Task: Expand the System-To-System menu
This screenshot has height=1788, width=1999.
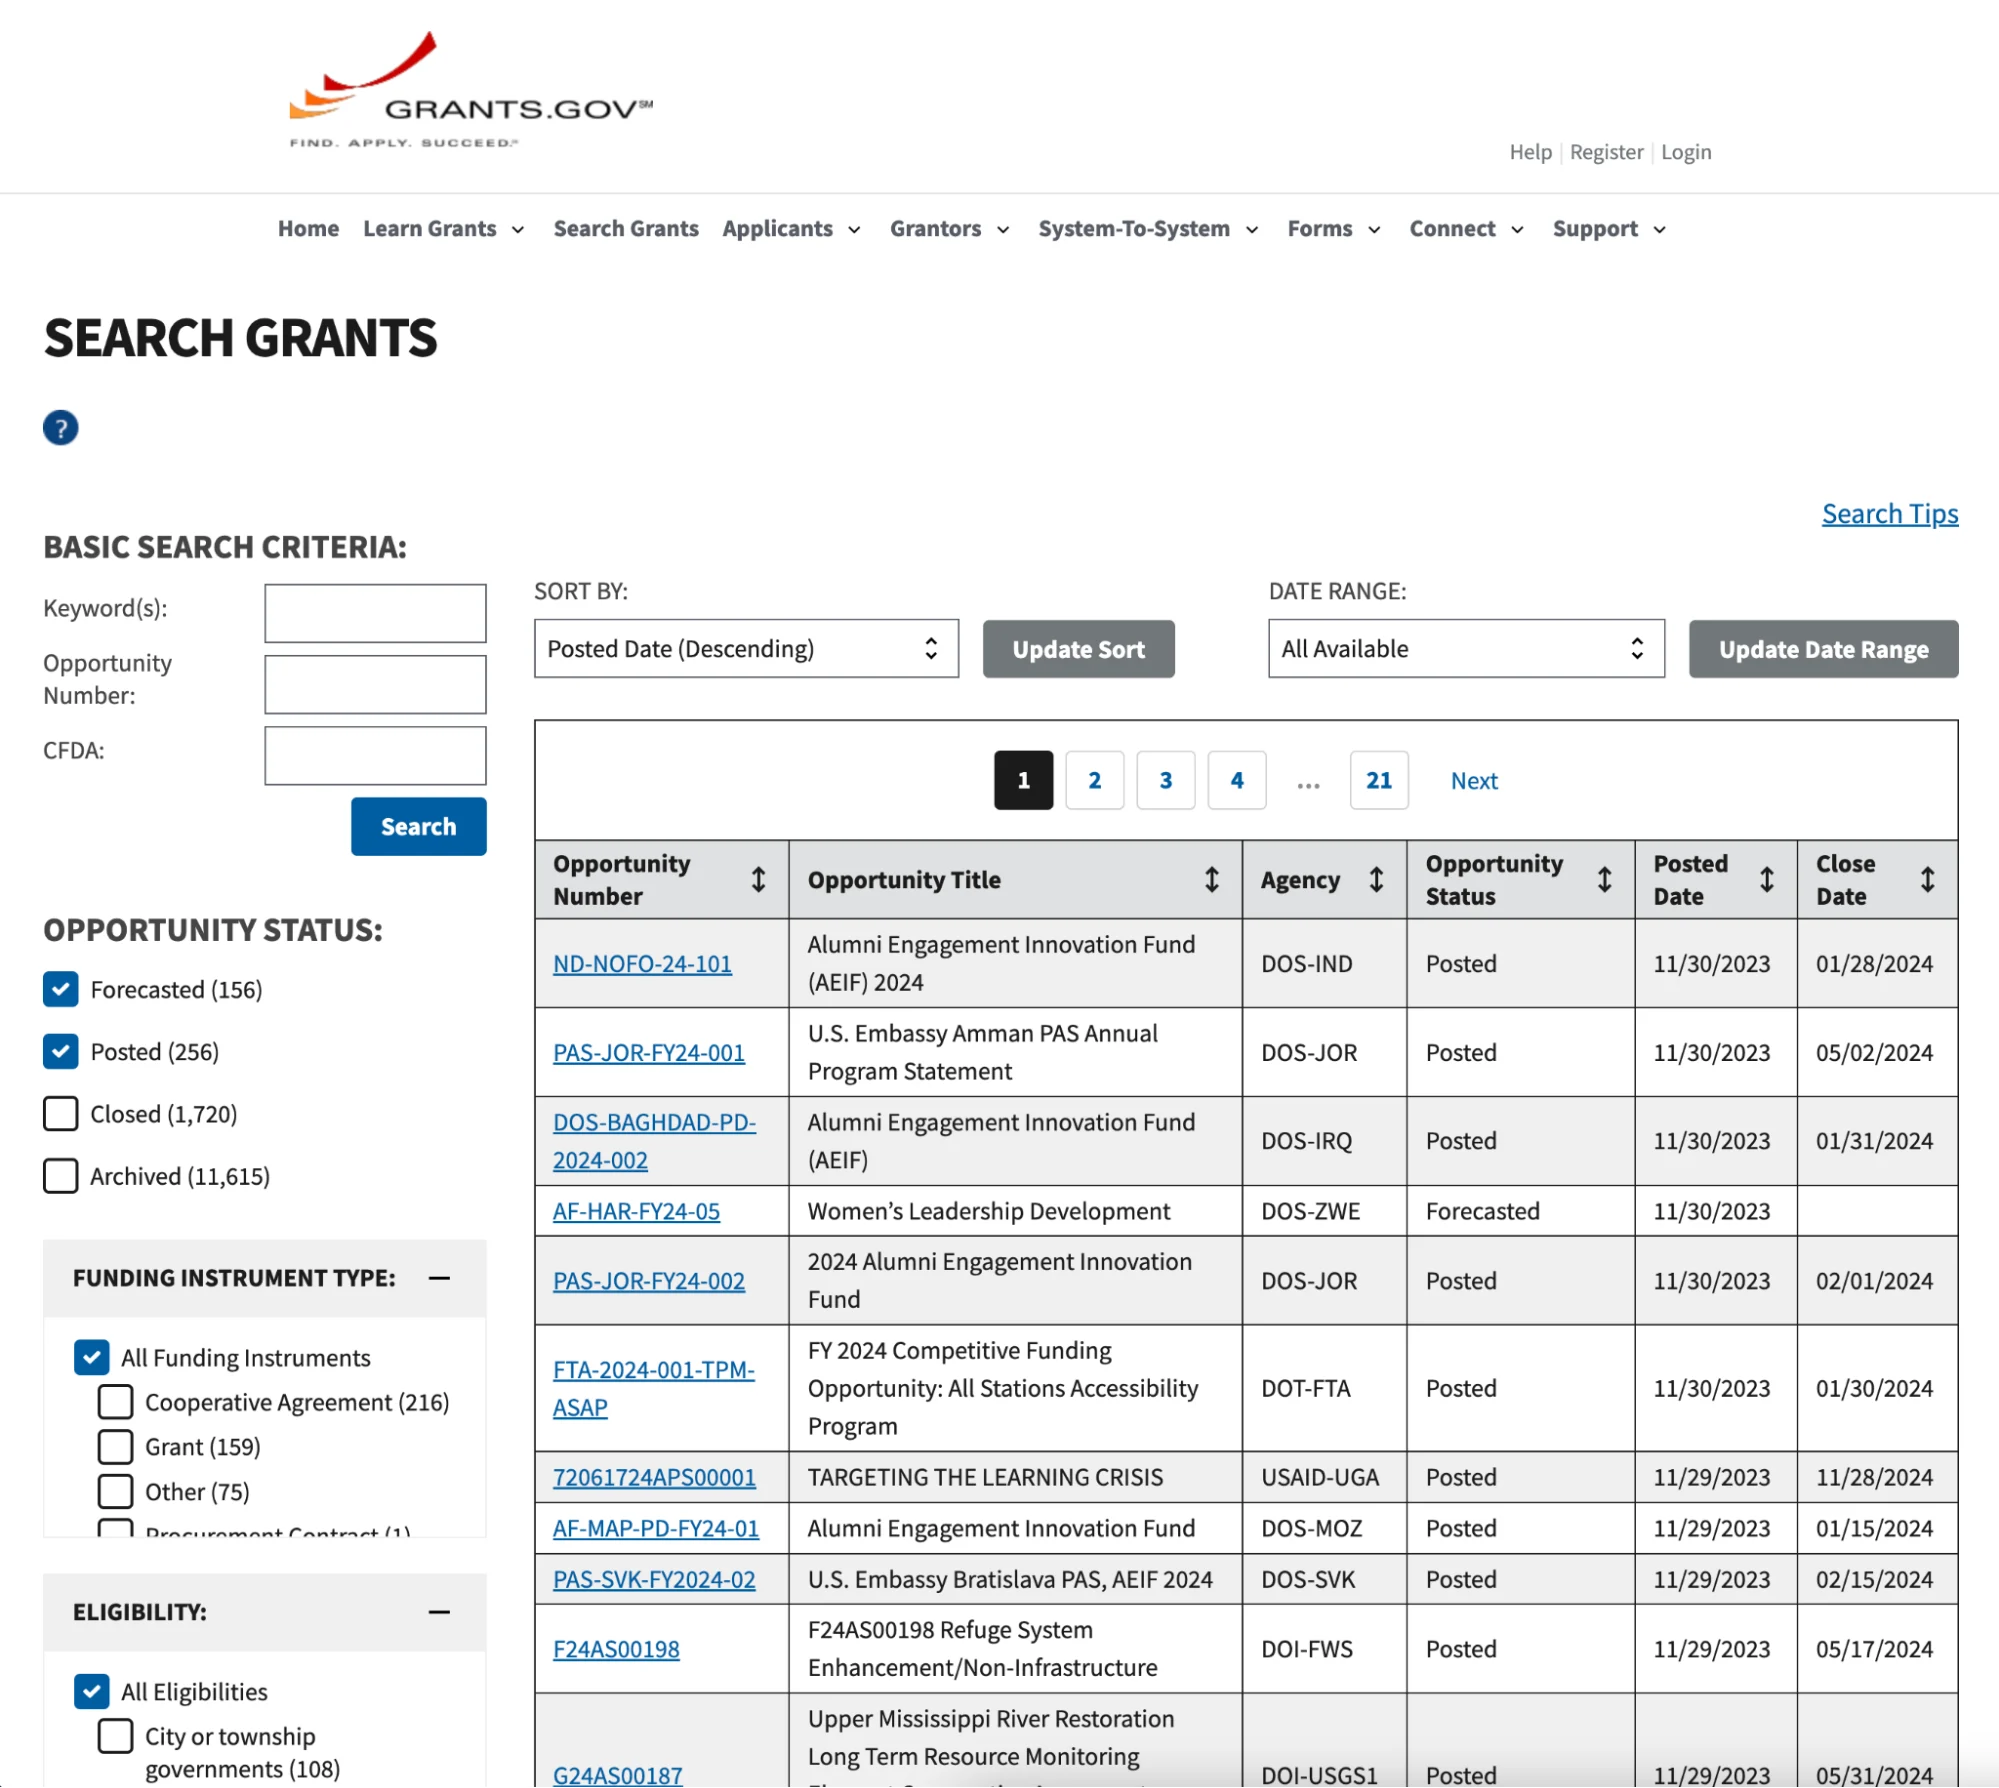Action: [1148, 229]
